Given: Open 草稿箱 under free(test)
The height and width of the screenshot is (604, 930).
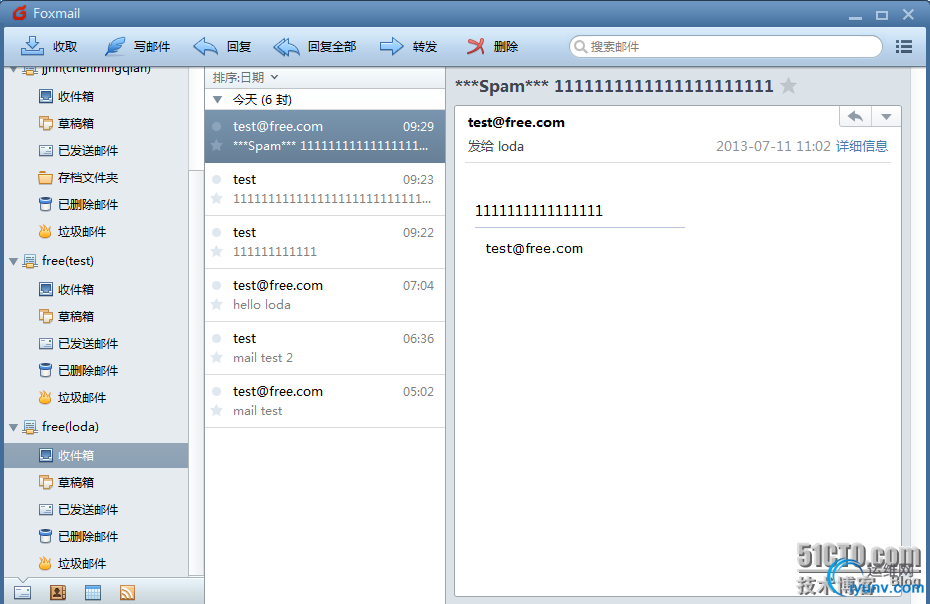Looking at the screenshot, I should click(66, 316).
